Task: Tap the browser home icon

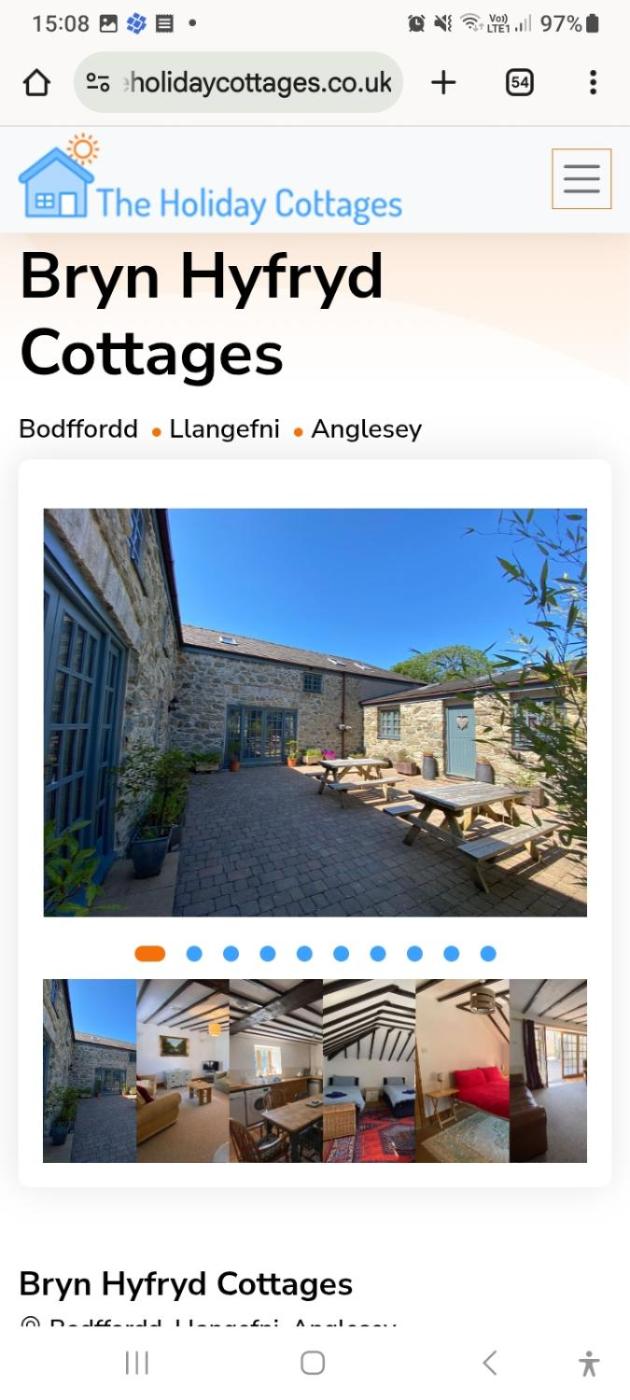Action: click(36, 83)
